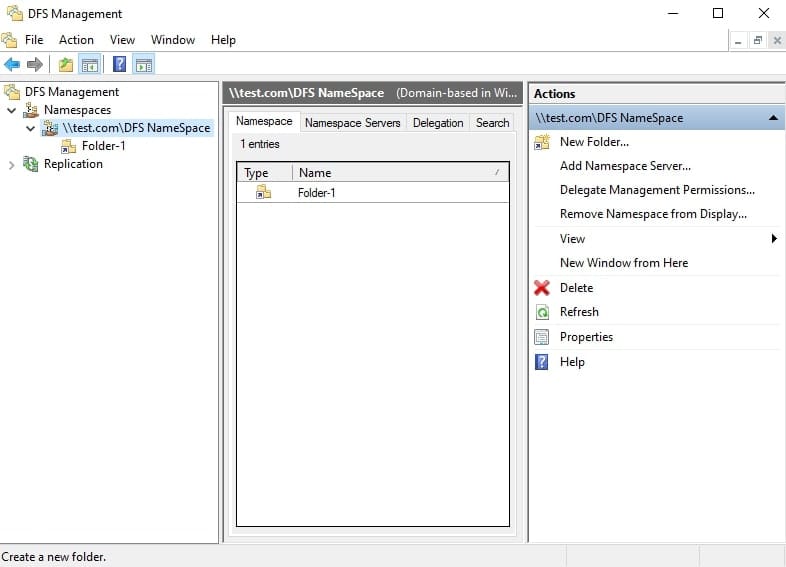Click the MMC icon beside File menu
Image resolution: width=786 pixels, height=567 pixels.
[x=10, y=40]
